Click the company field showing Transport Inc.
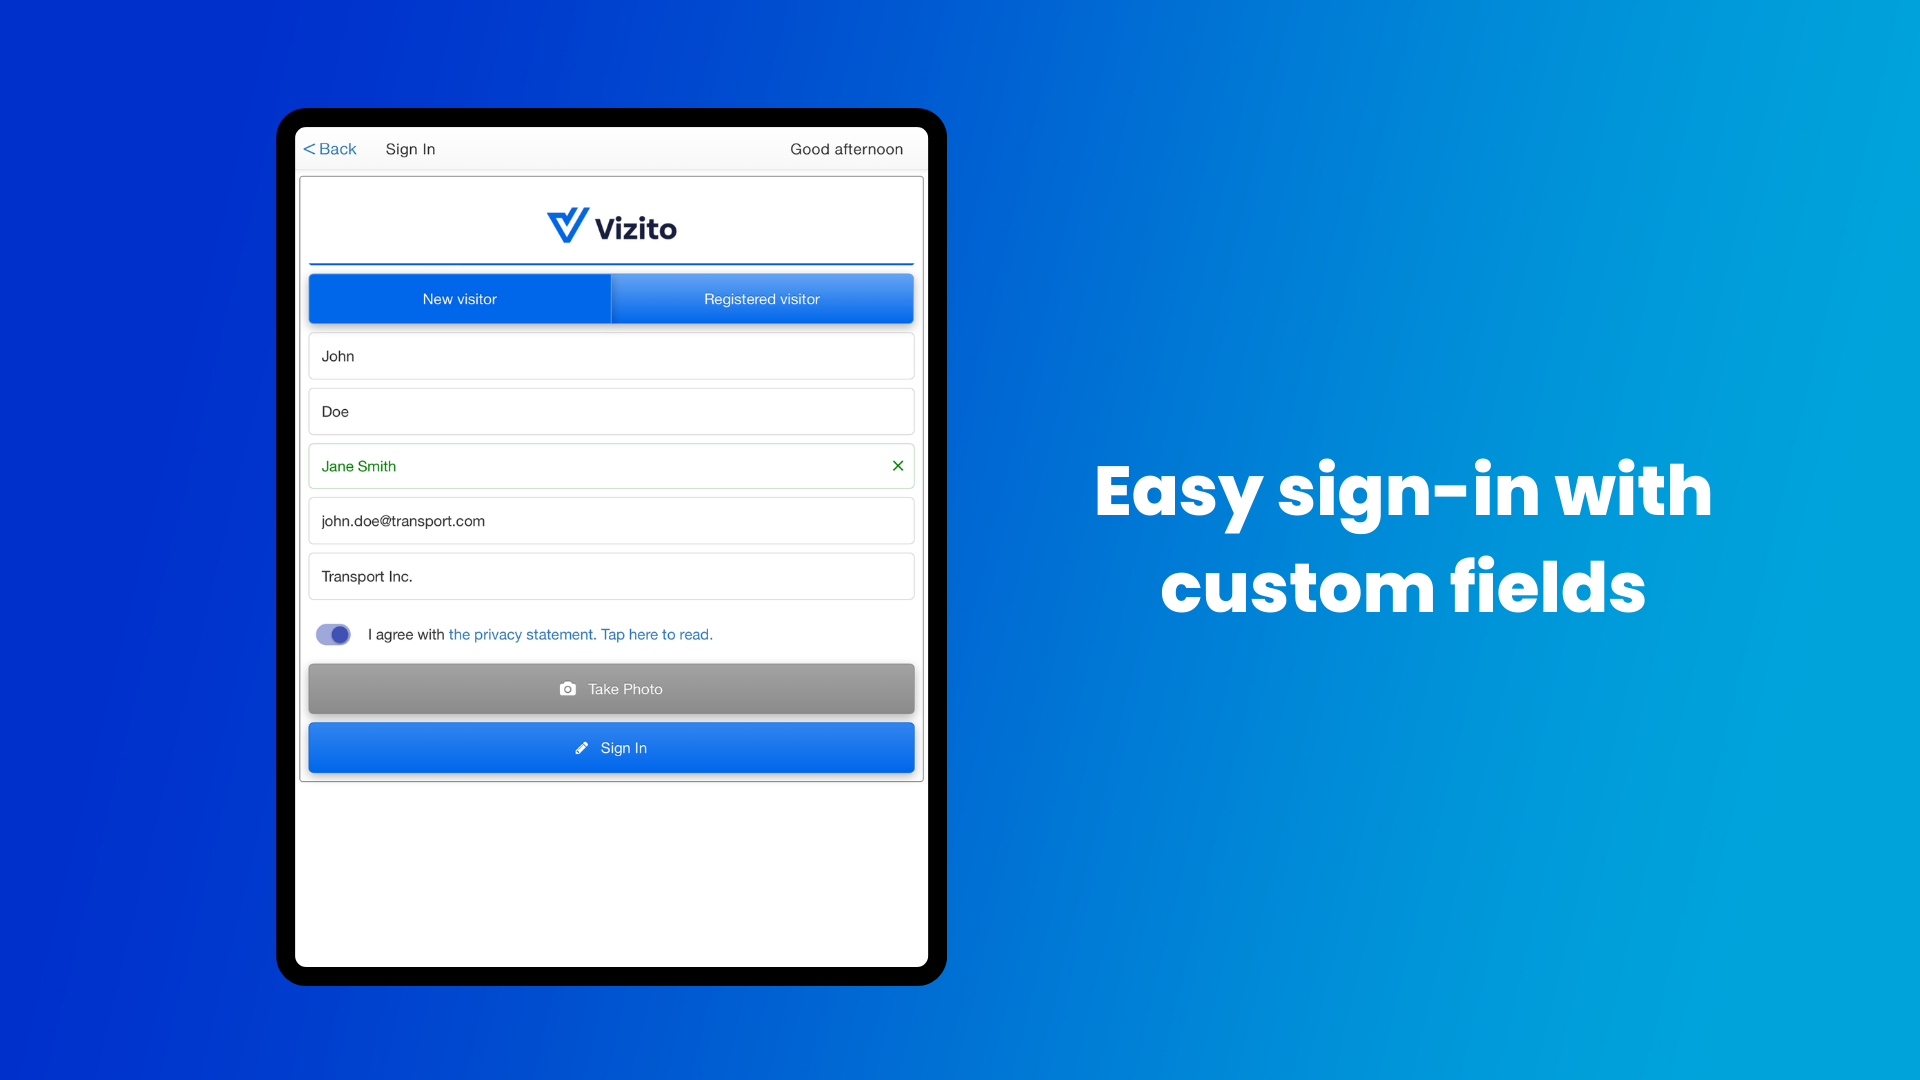1920x1080 pixels. point(611,576)
